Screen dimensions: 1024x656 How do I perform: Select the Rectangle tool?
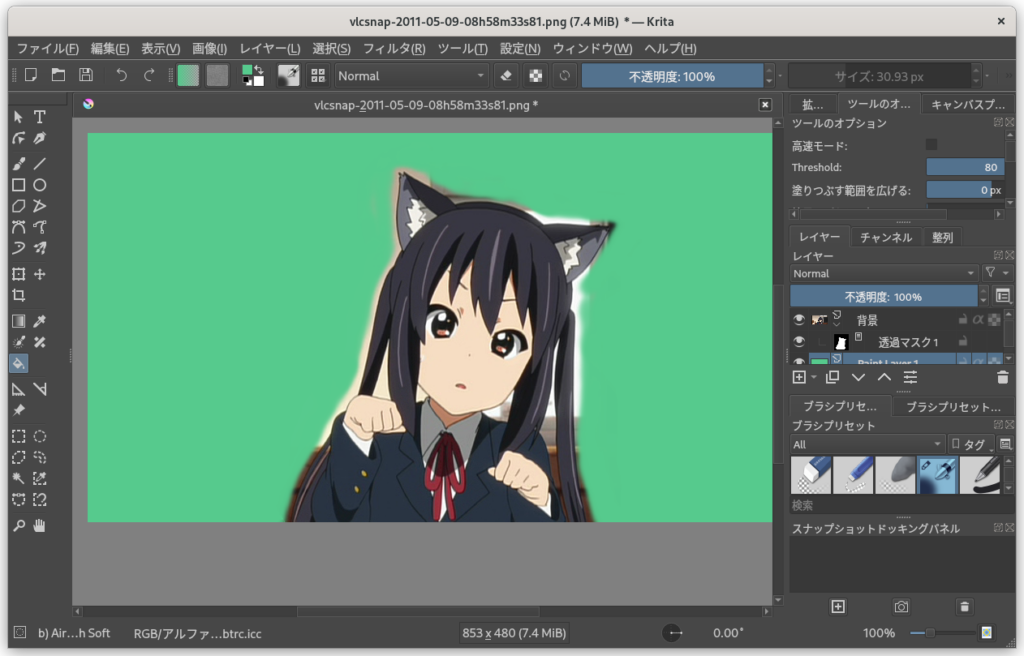coord(18,185)
